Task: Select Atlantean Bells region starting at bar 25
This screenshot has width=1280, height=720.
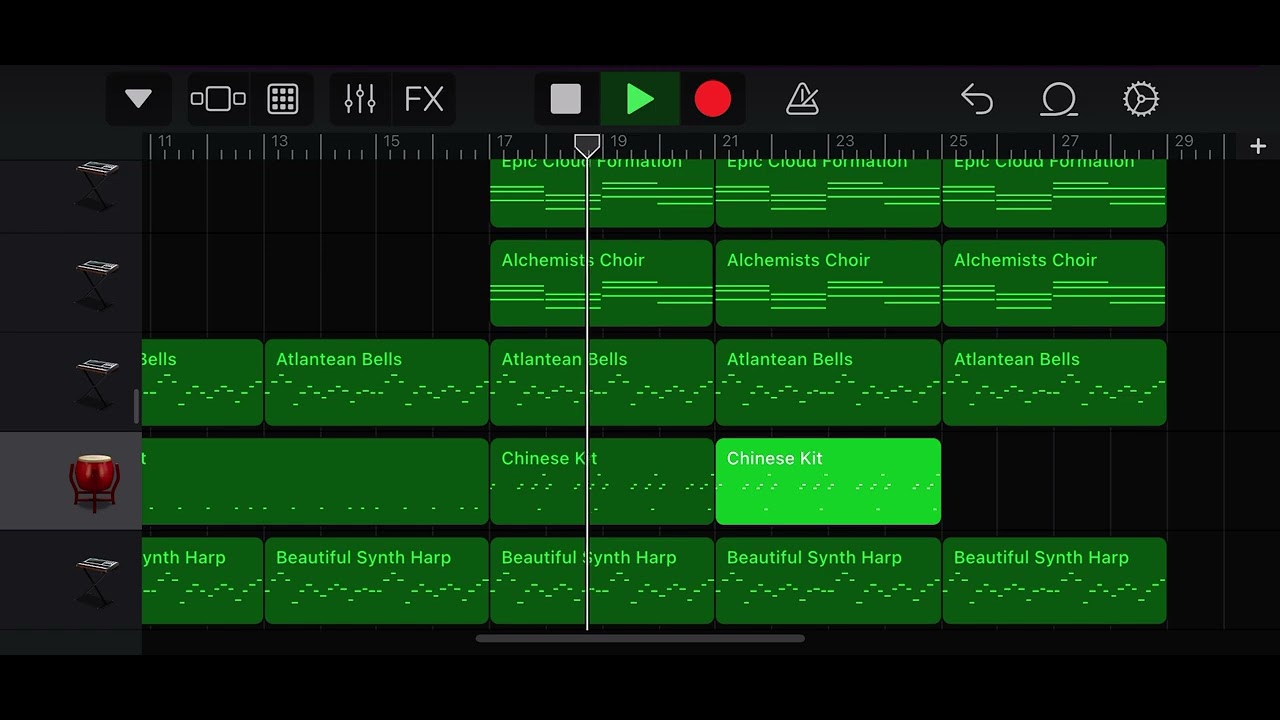Action: pyautogui.click(x=1054, y=382)
